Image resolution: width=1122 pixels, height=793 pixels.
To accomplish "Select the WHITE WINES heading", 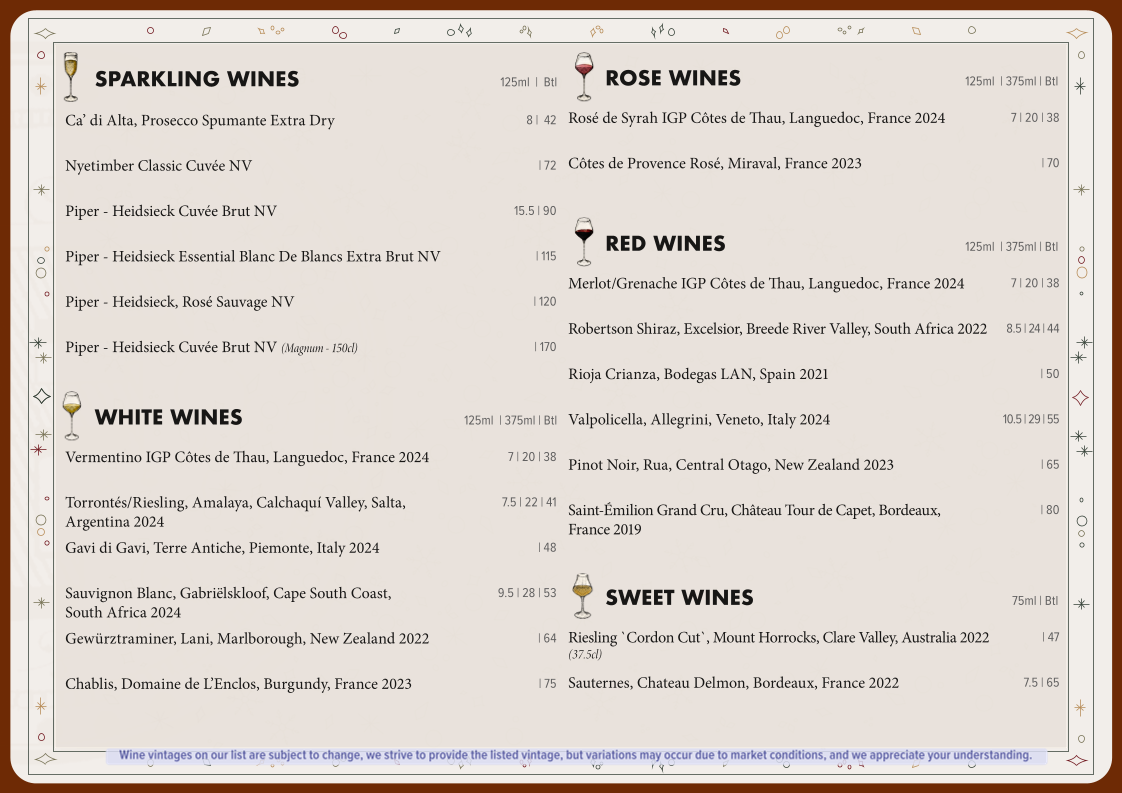I will pyautogui.click(x=168, y=417).
